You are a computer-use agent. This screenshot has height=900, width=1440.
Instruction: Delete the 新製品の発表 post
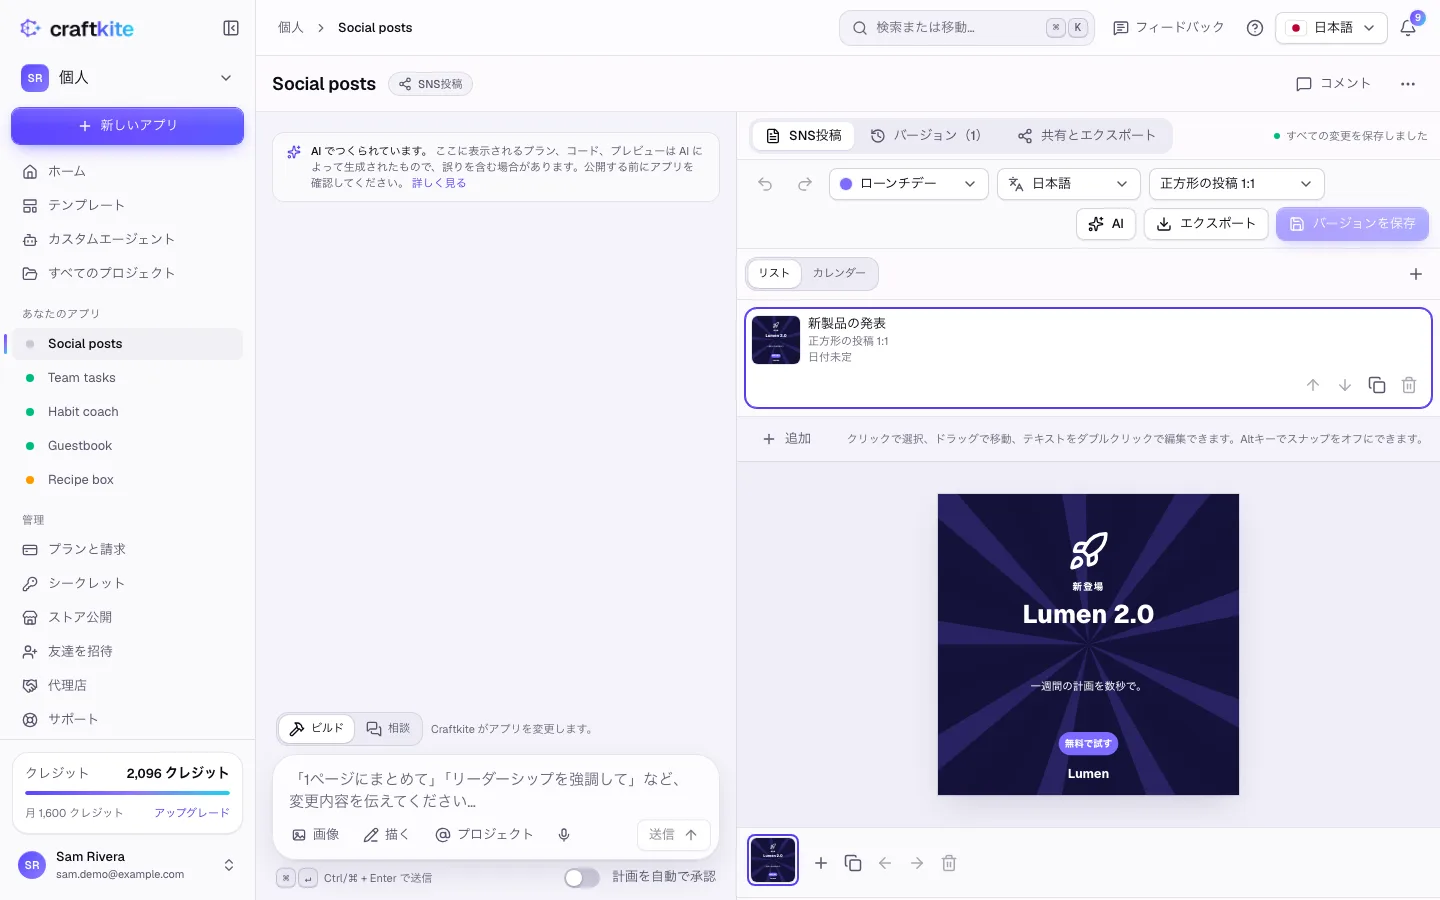coord(1409,385)
